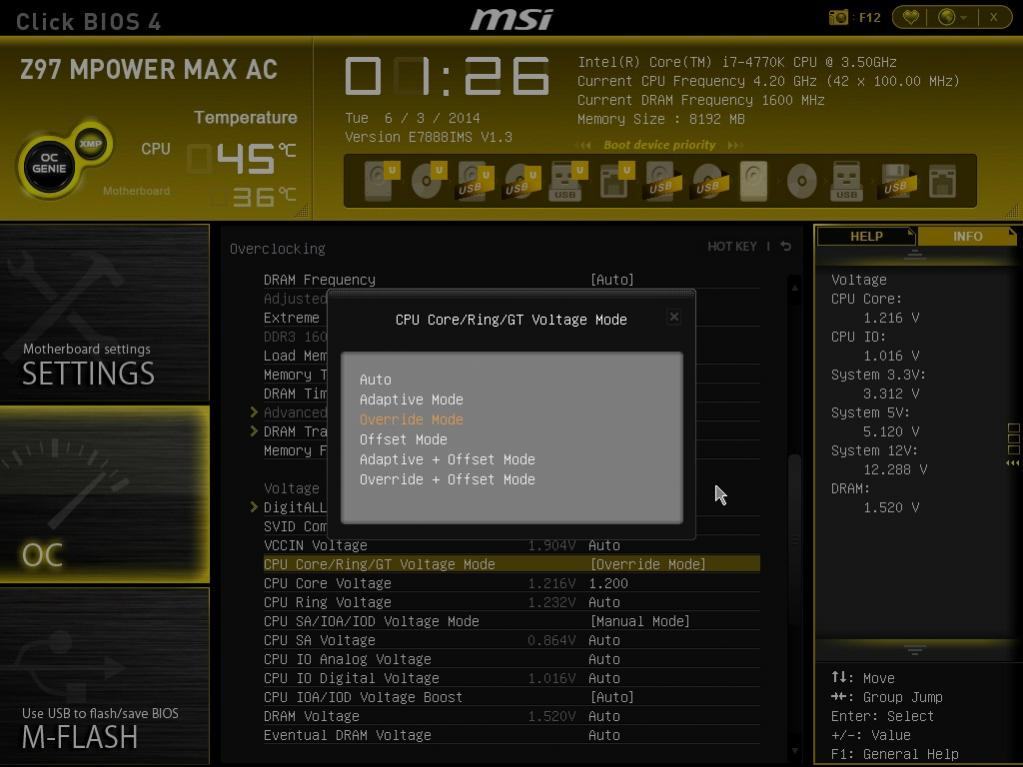Open DRAM Frequency [Auto] dropdown
1023x767 pixels.
(612, 280)
